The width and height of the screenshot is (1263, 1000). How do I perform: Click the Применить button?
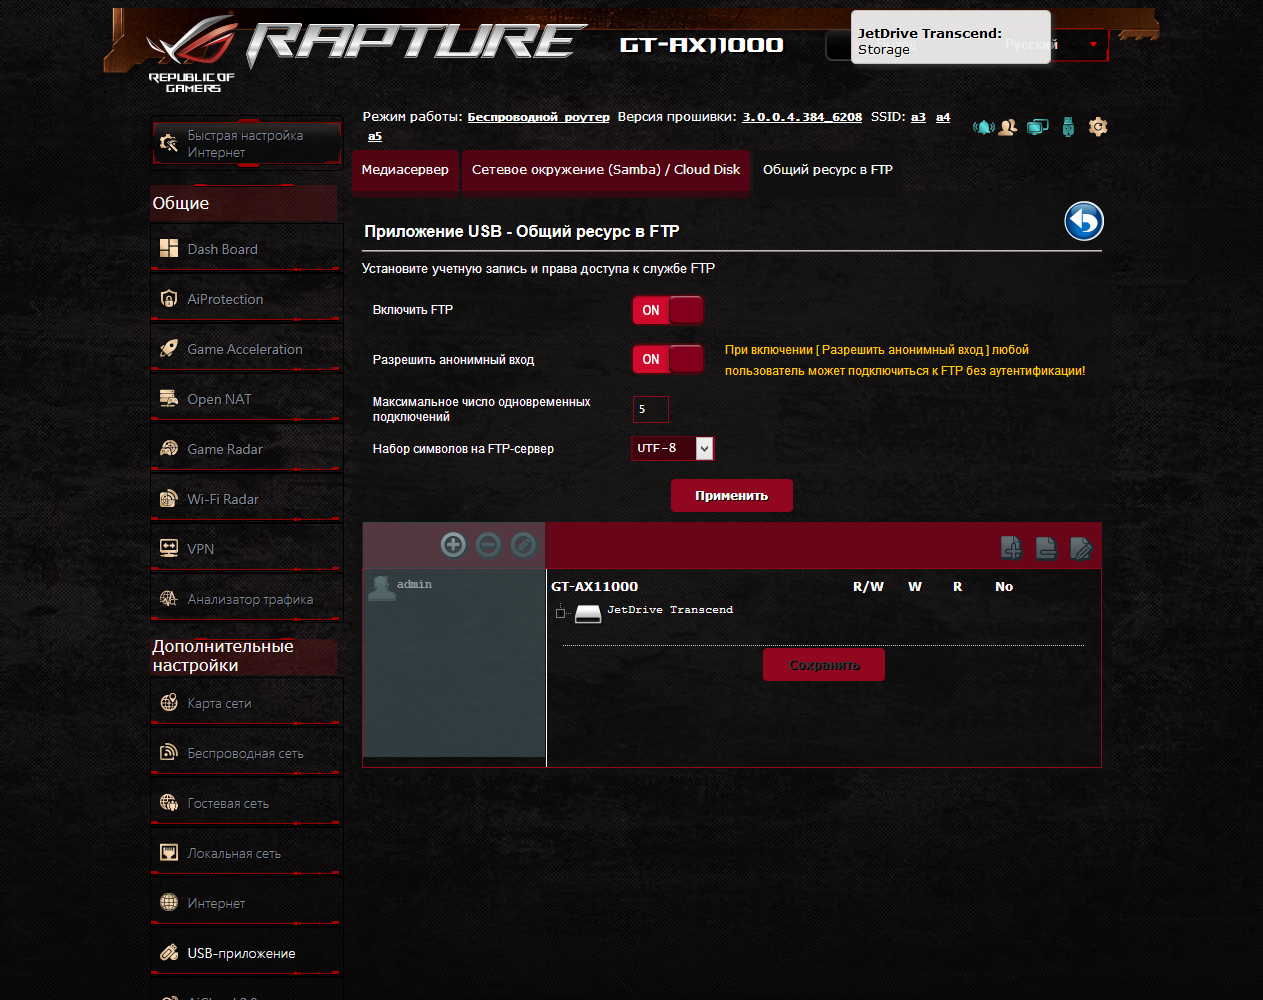click(x=732, y=496)
